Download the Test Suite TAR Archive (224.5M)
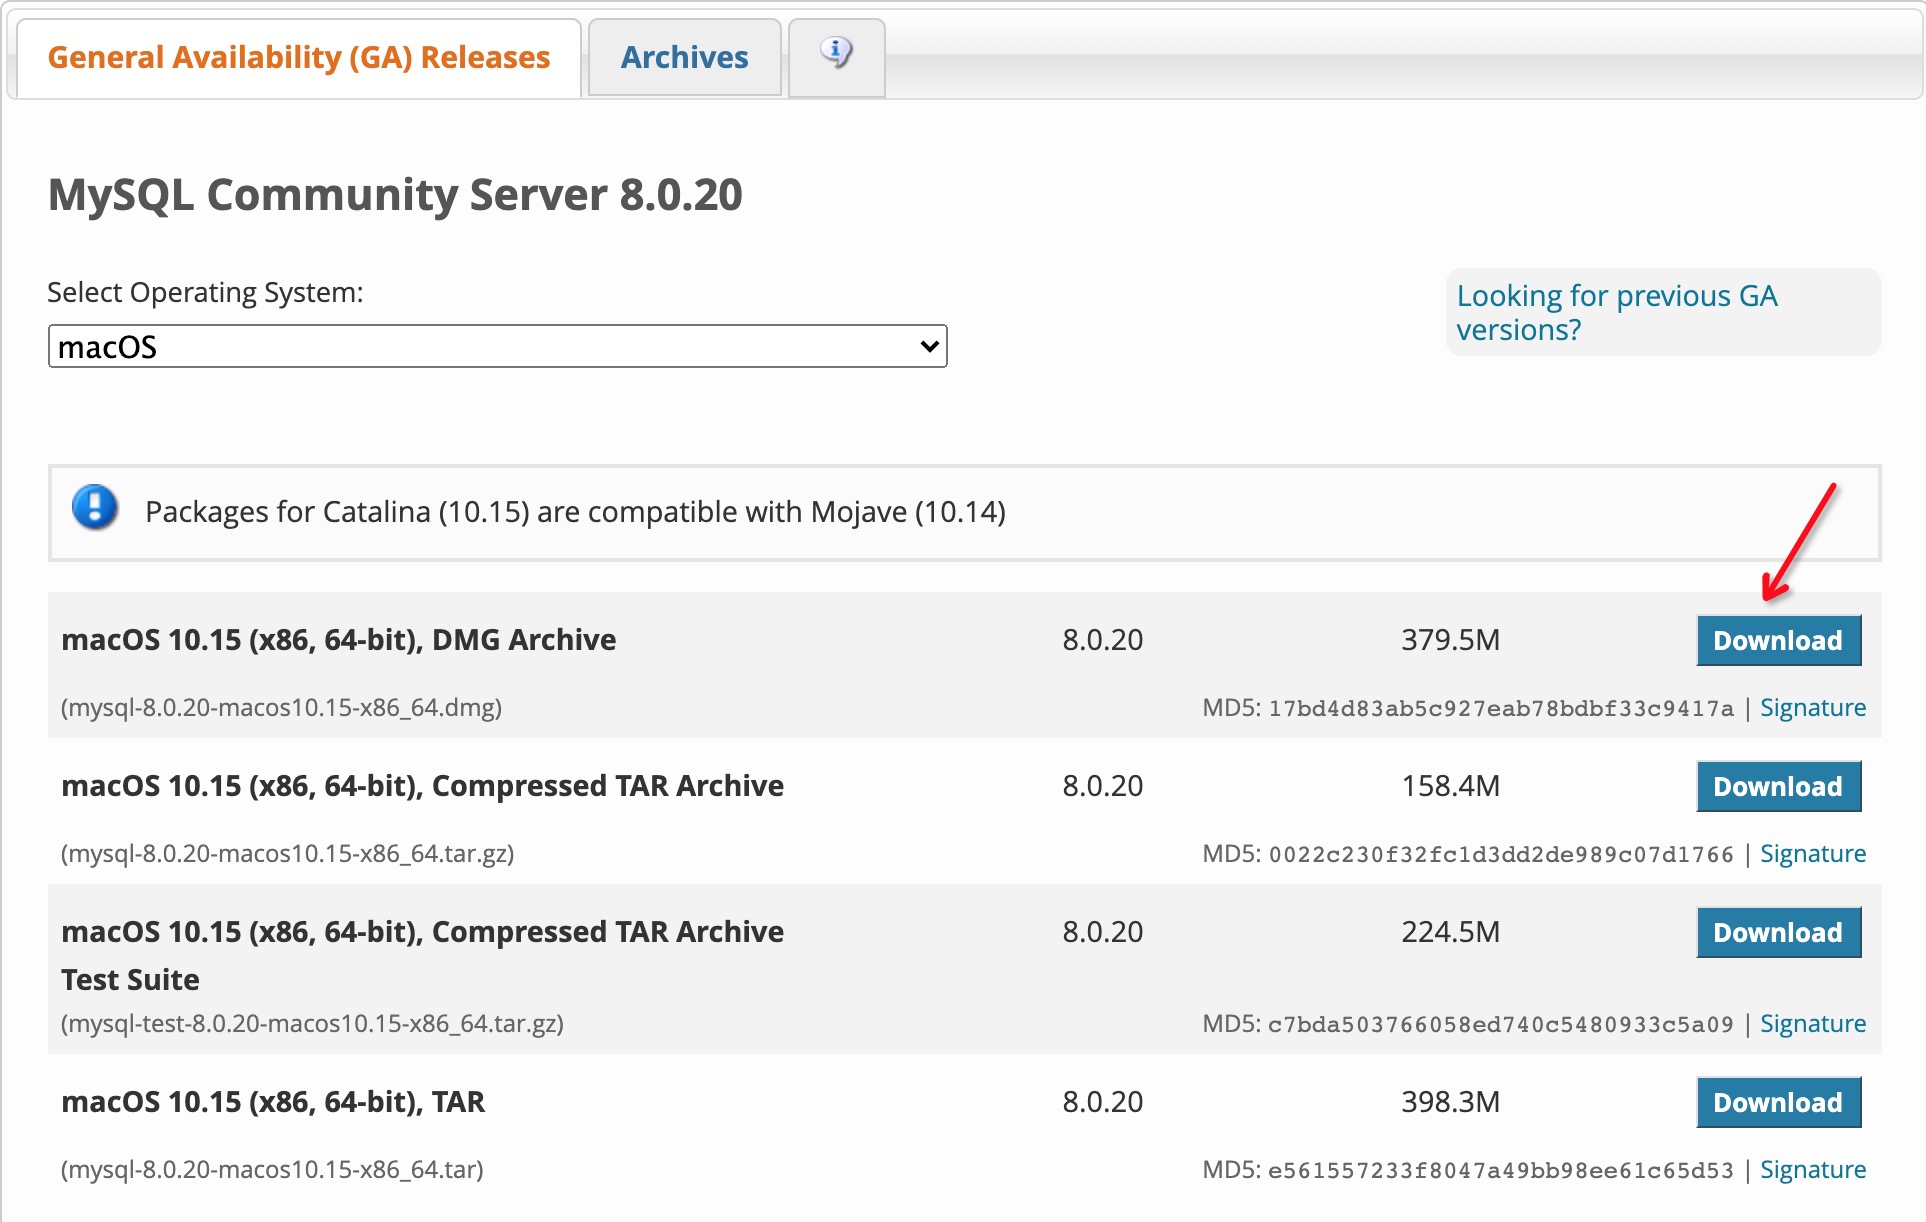This screenshot has height=1222, width=1926. [x=1778, y=933]
